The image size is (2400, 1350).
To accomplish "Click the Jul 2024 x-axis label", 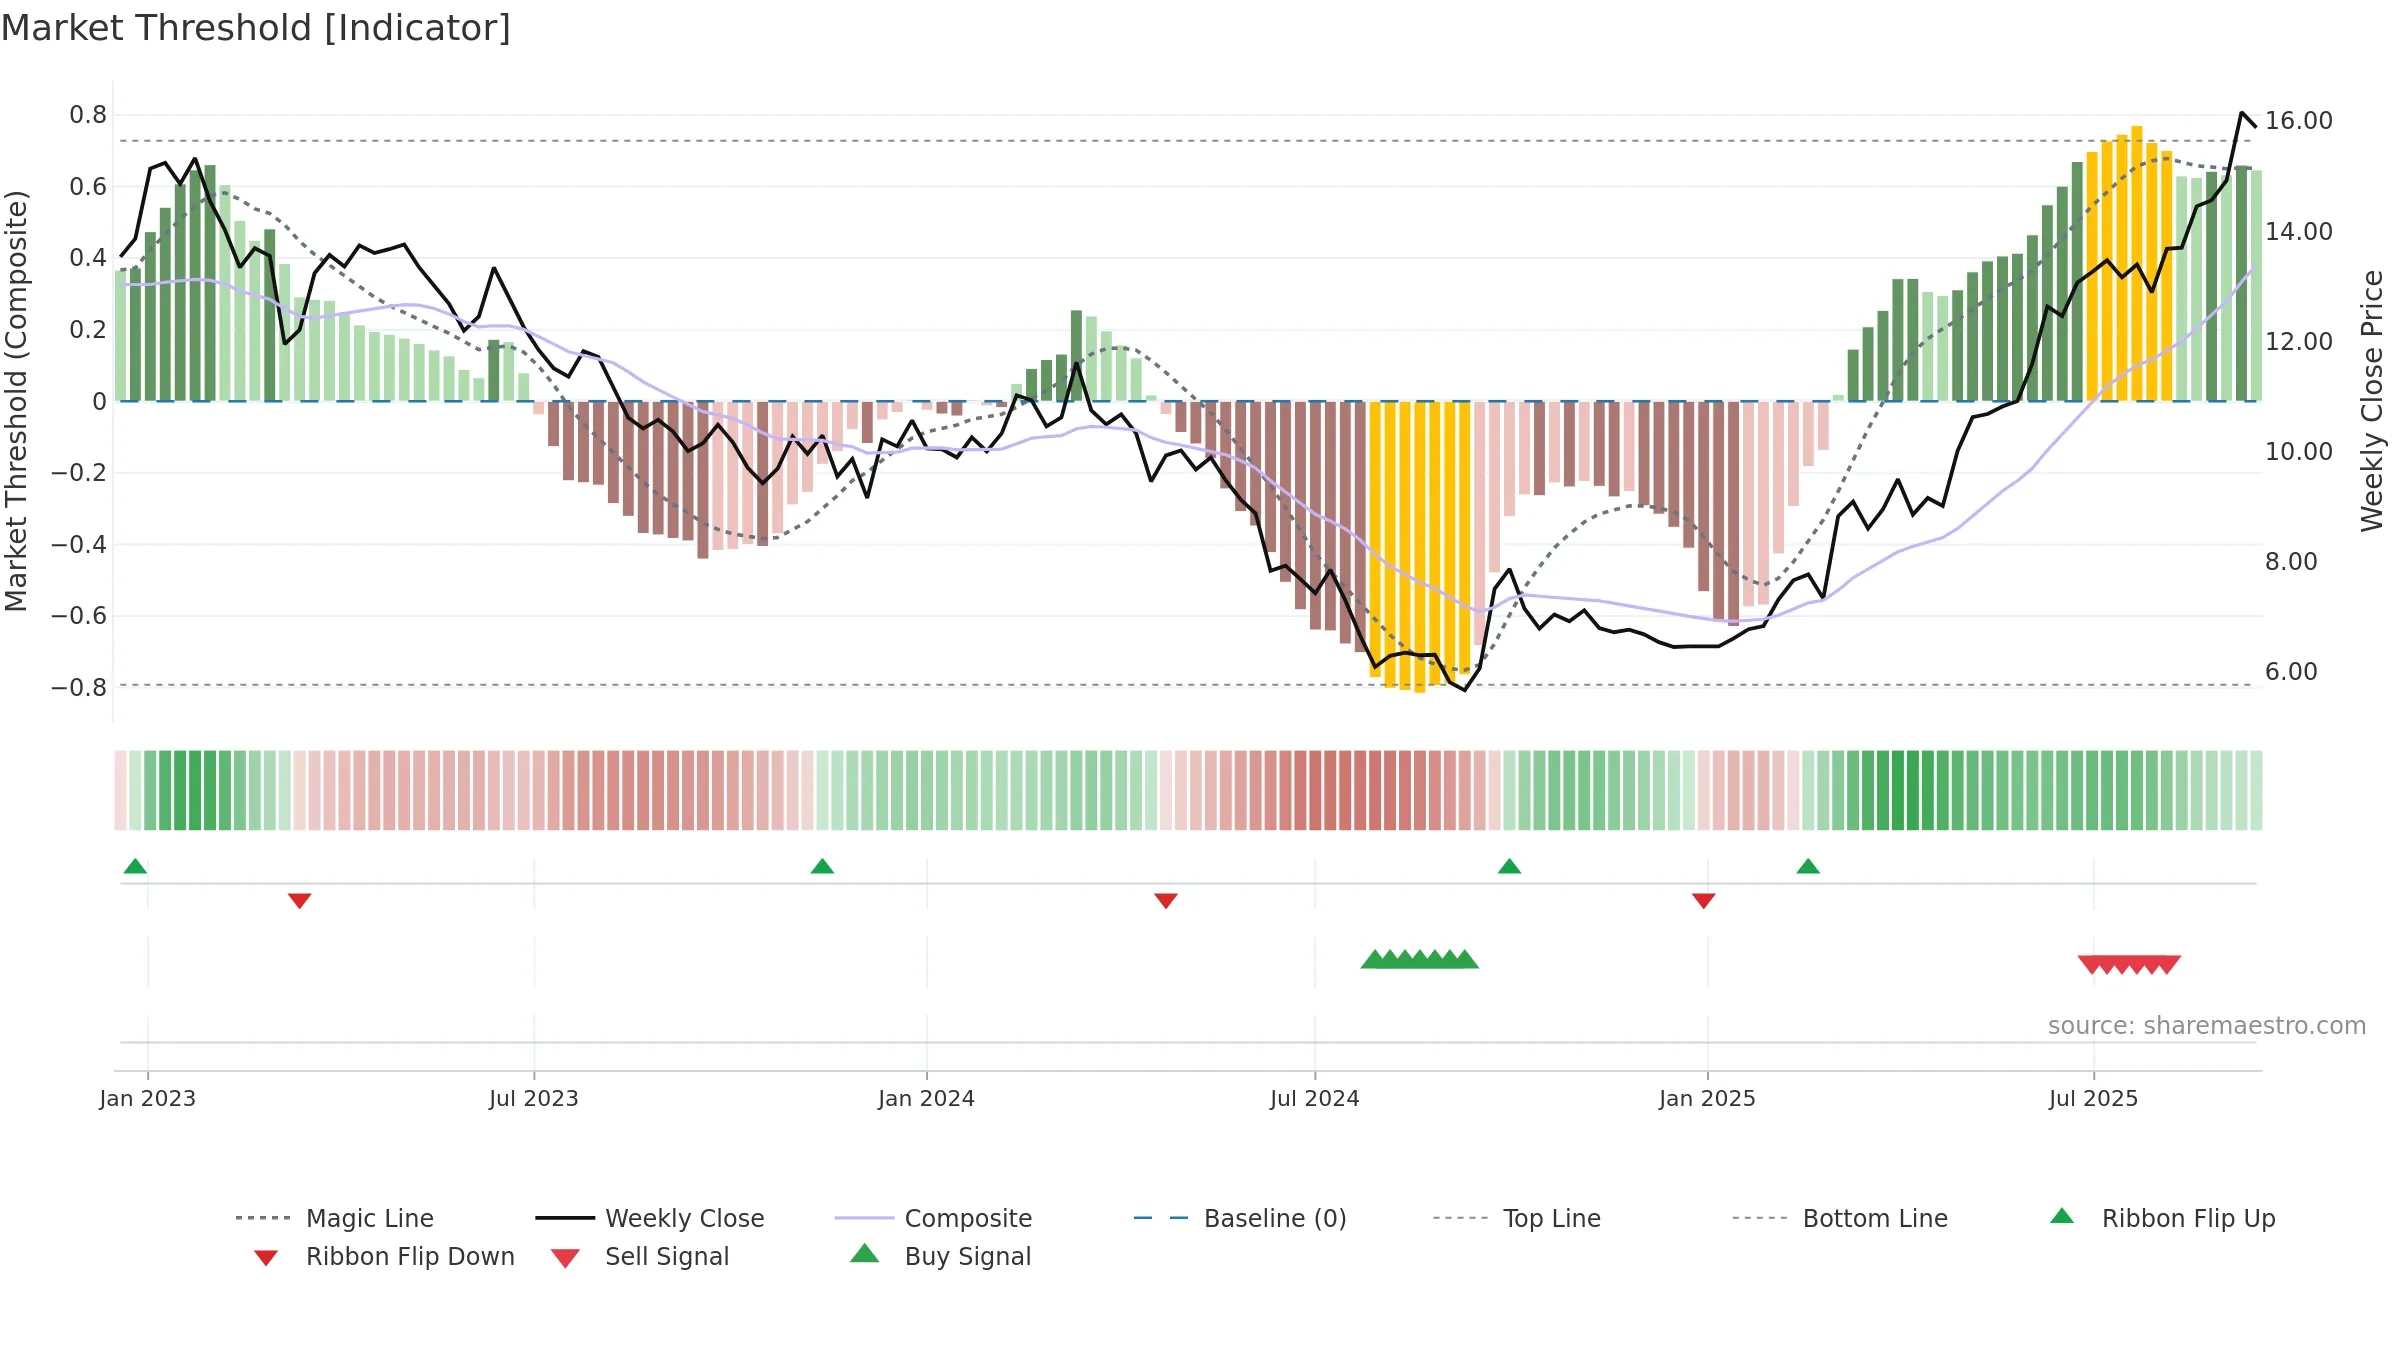I will coord(1314,1098).
